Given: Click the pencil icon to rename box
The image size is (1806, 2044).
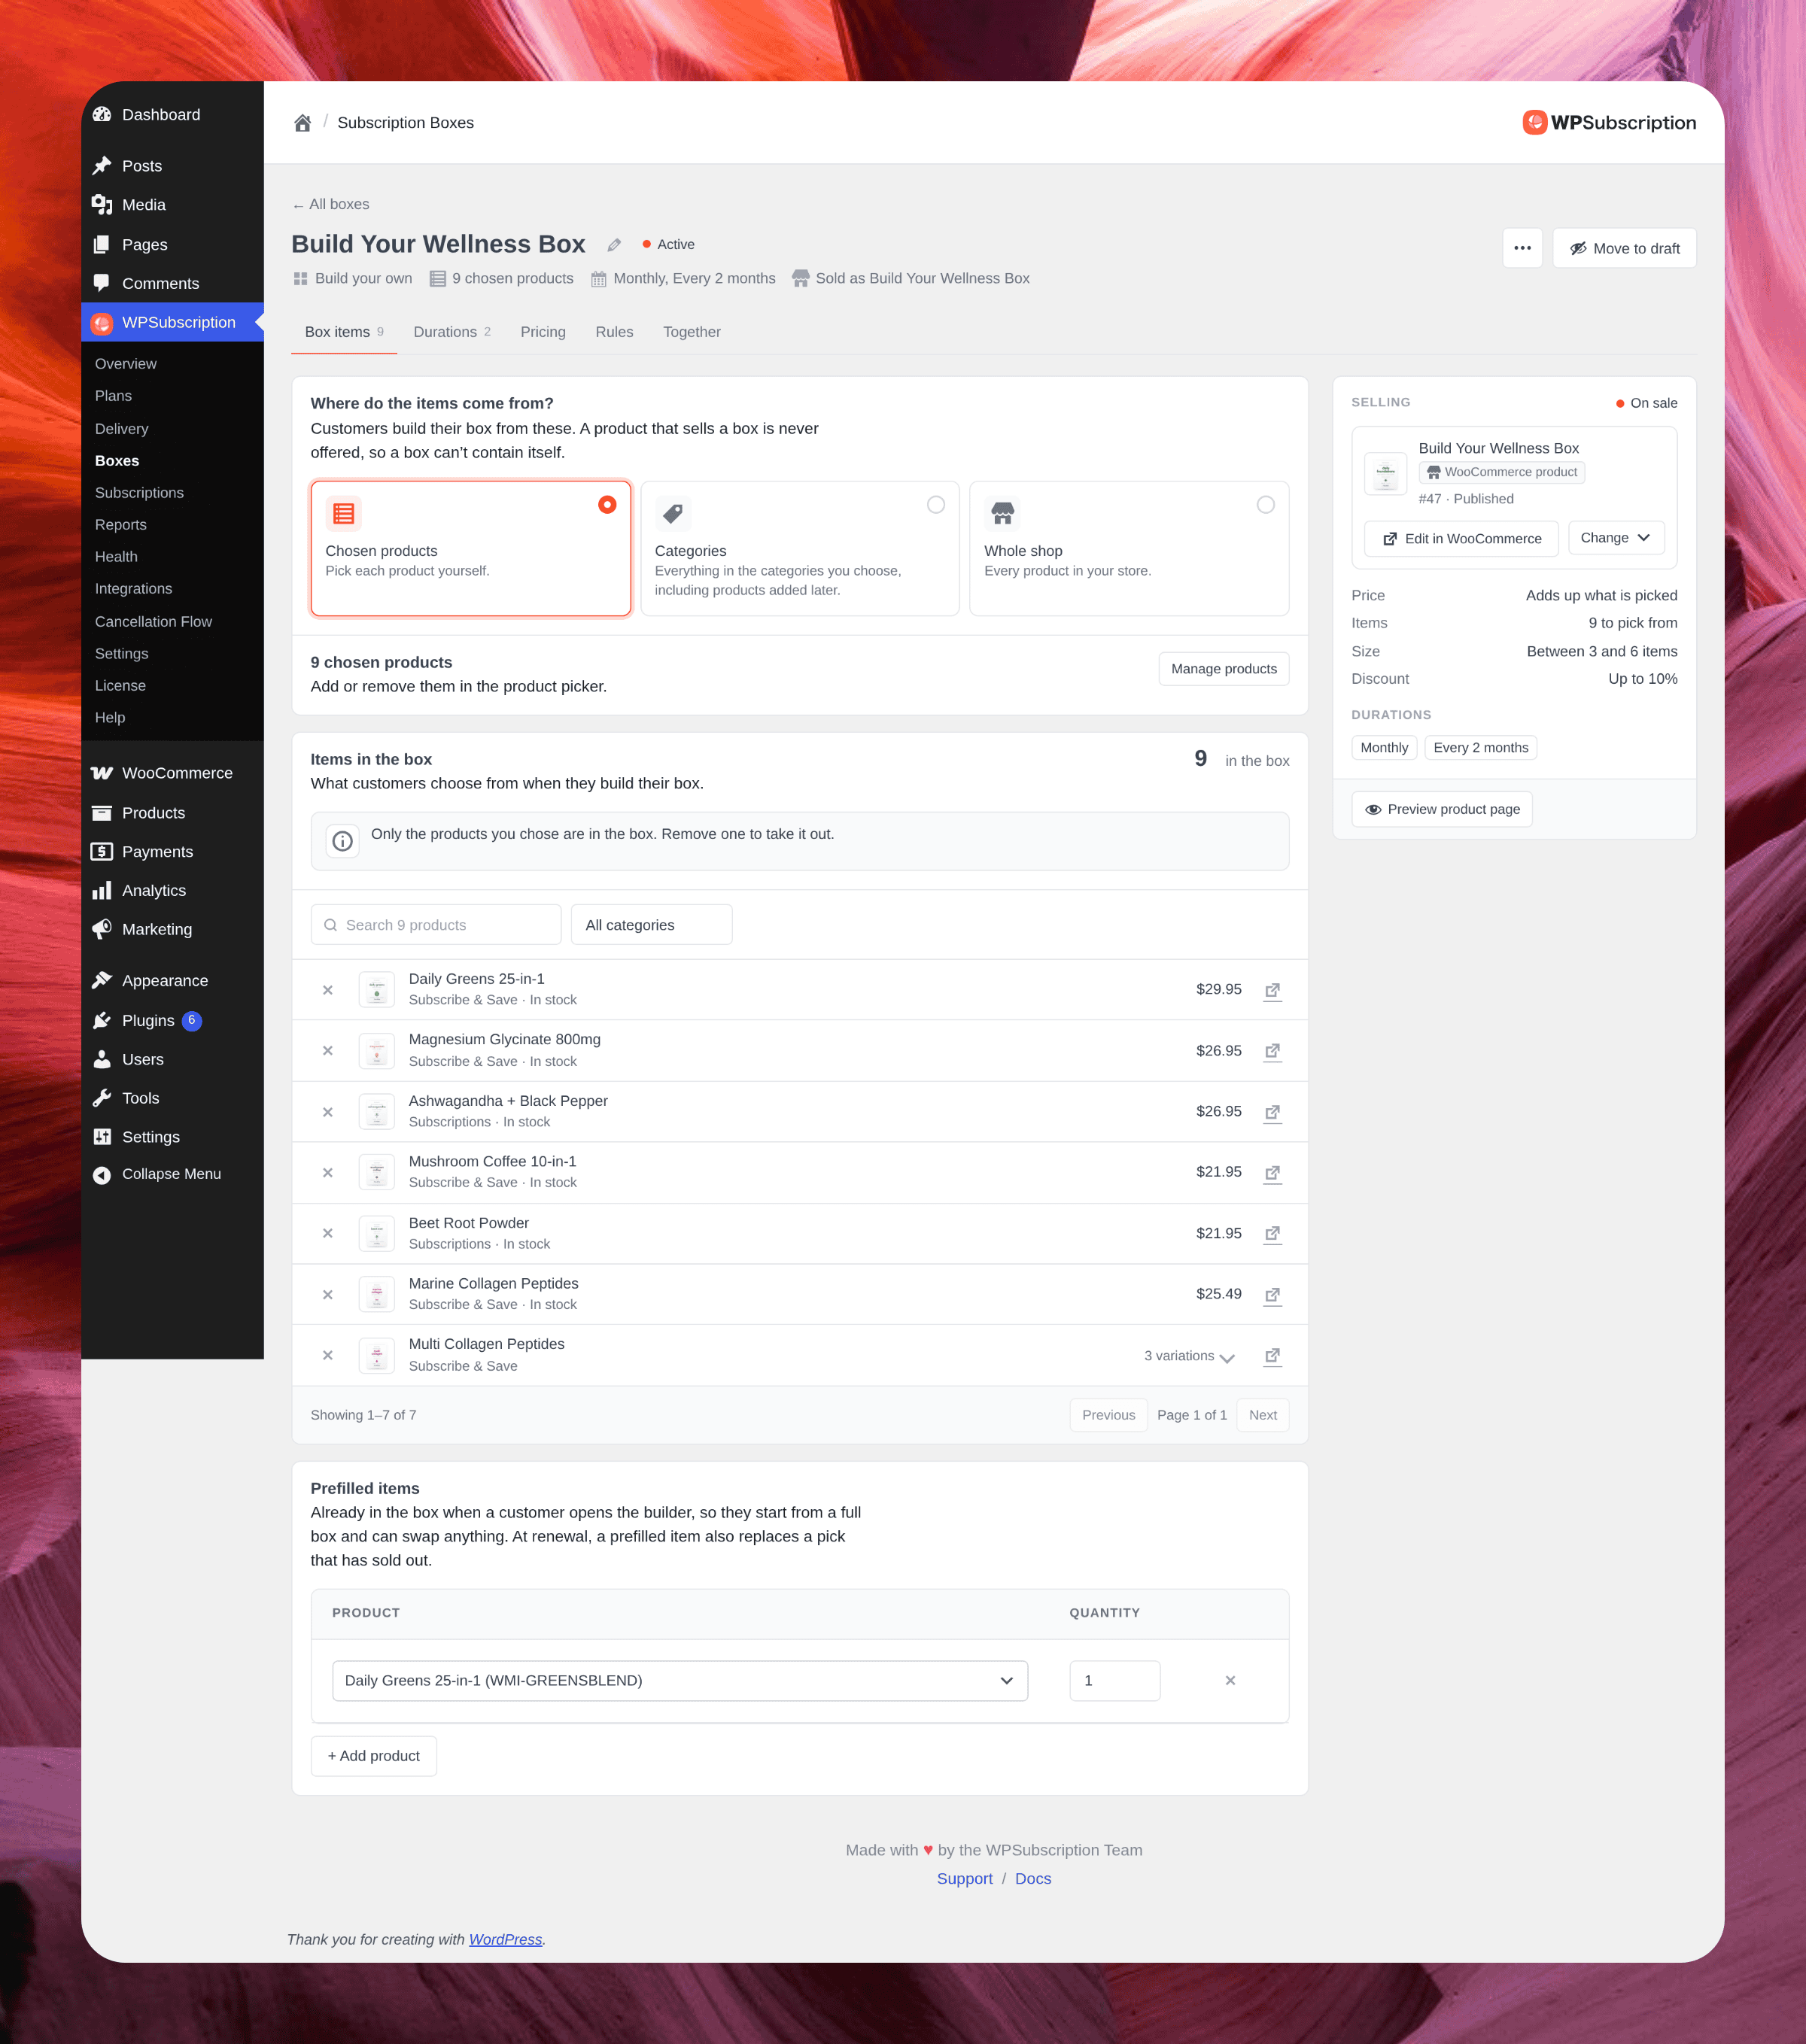Looking at the screenshot, I should [x=614, y=245].
